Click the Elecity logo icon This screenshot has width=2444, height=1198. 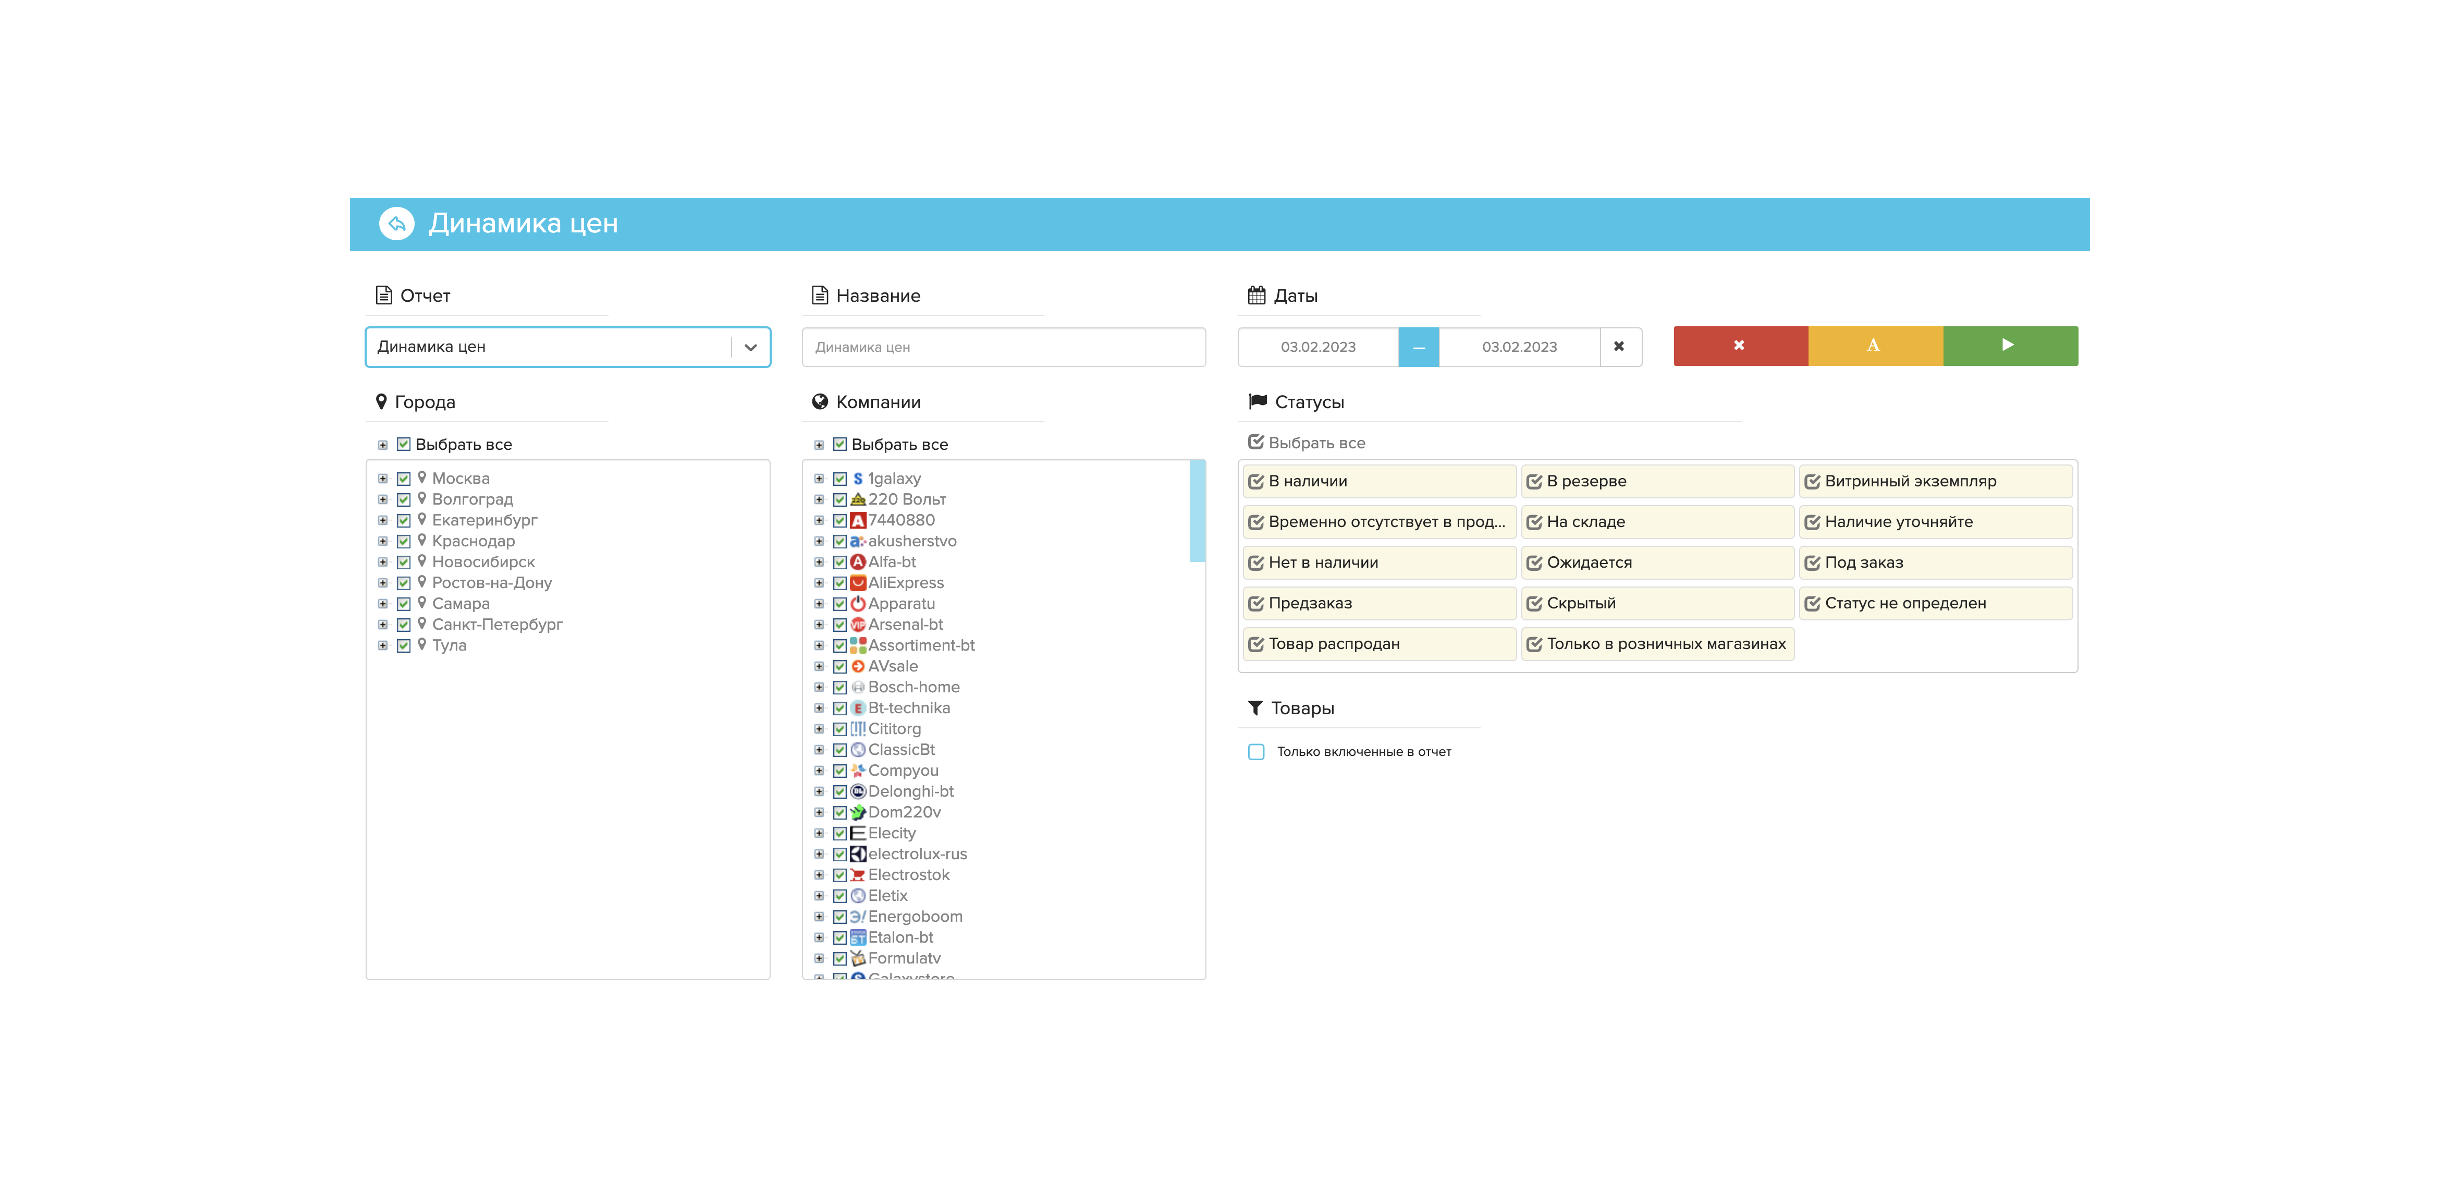(x=858, y=833)
